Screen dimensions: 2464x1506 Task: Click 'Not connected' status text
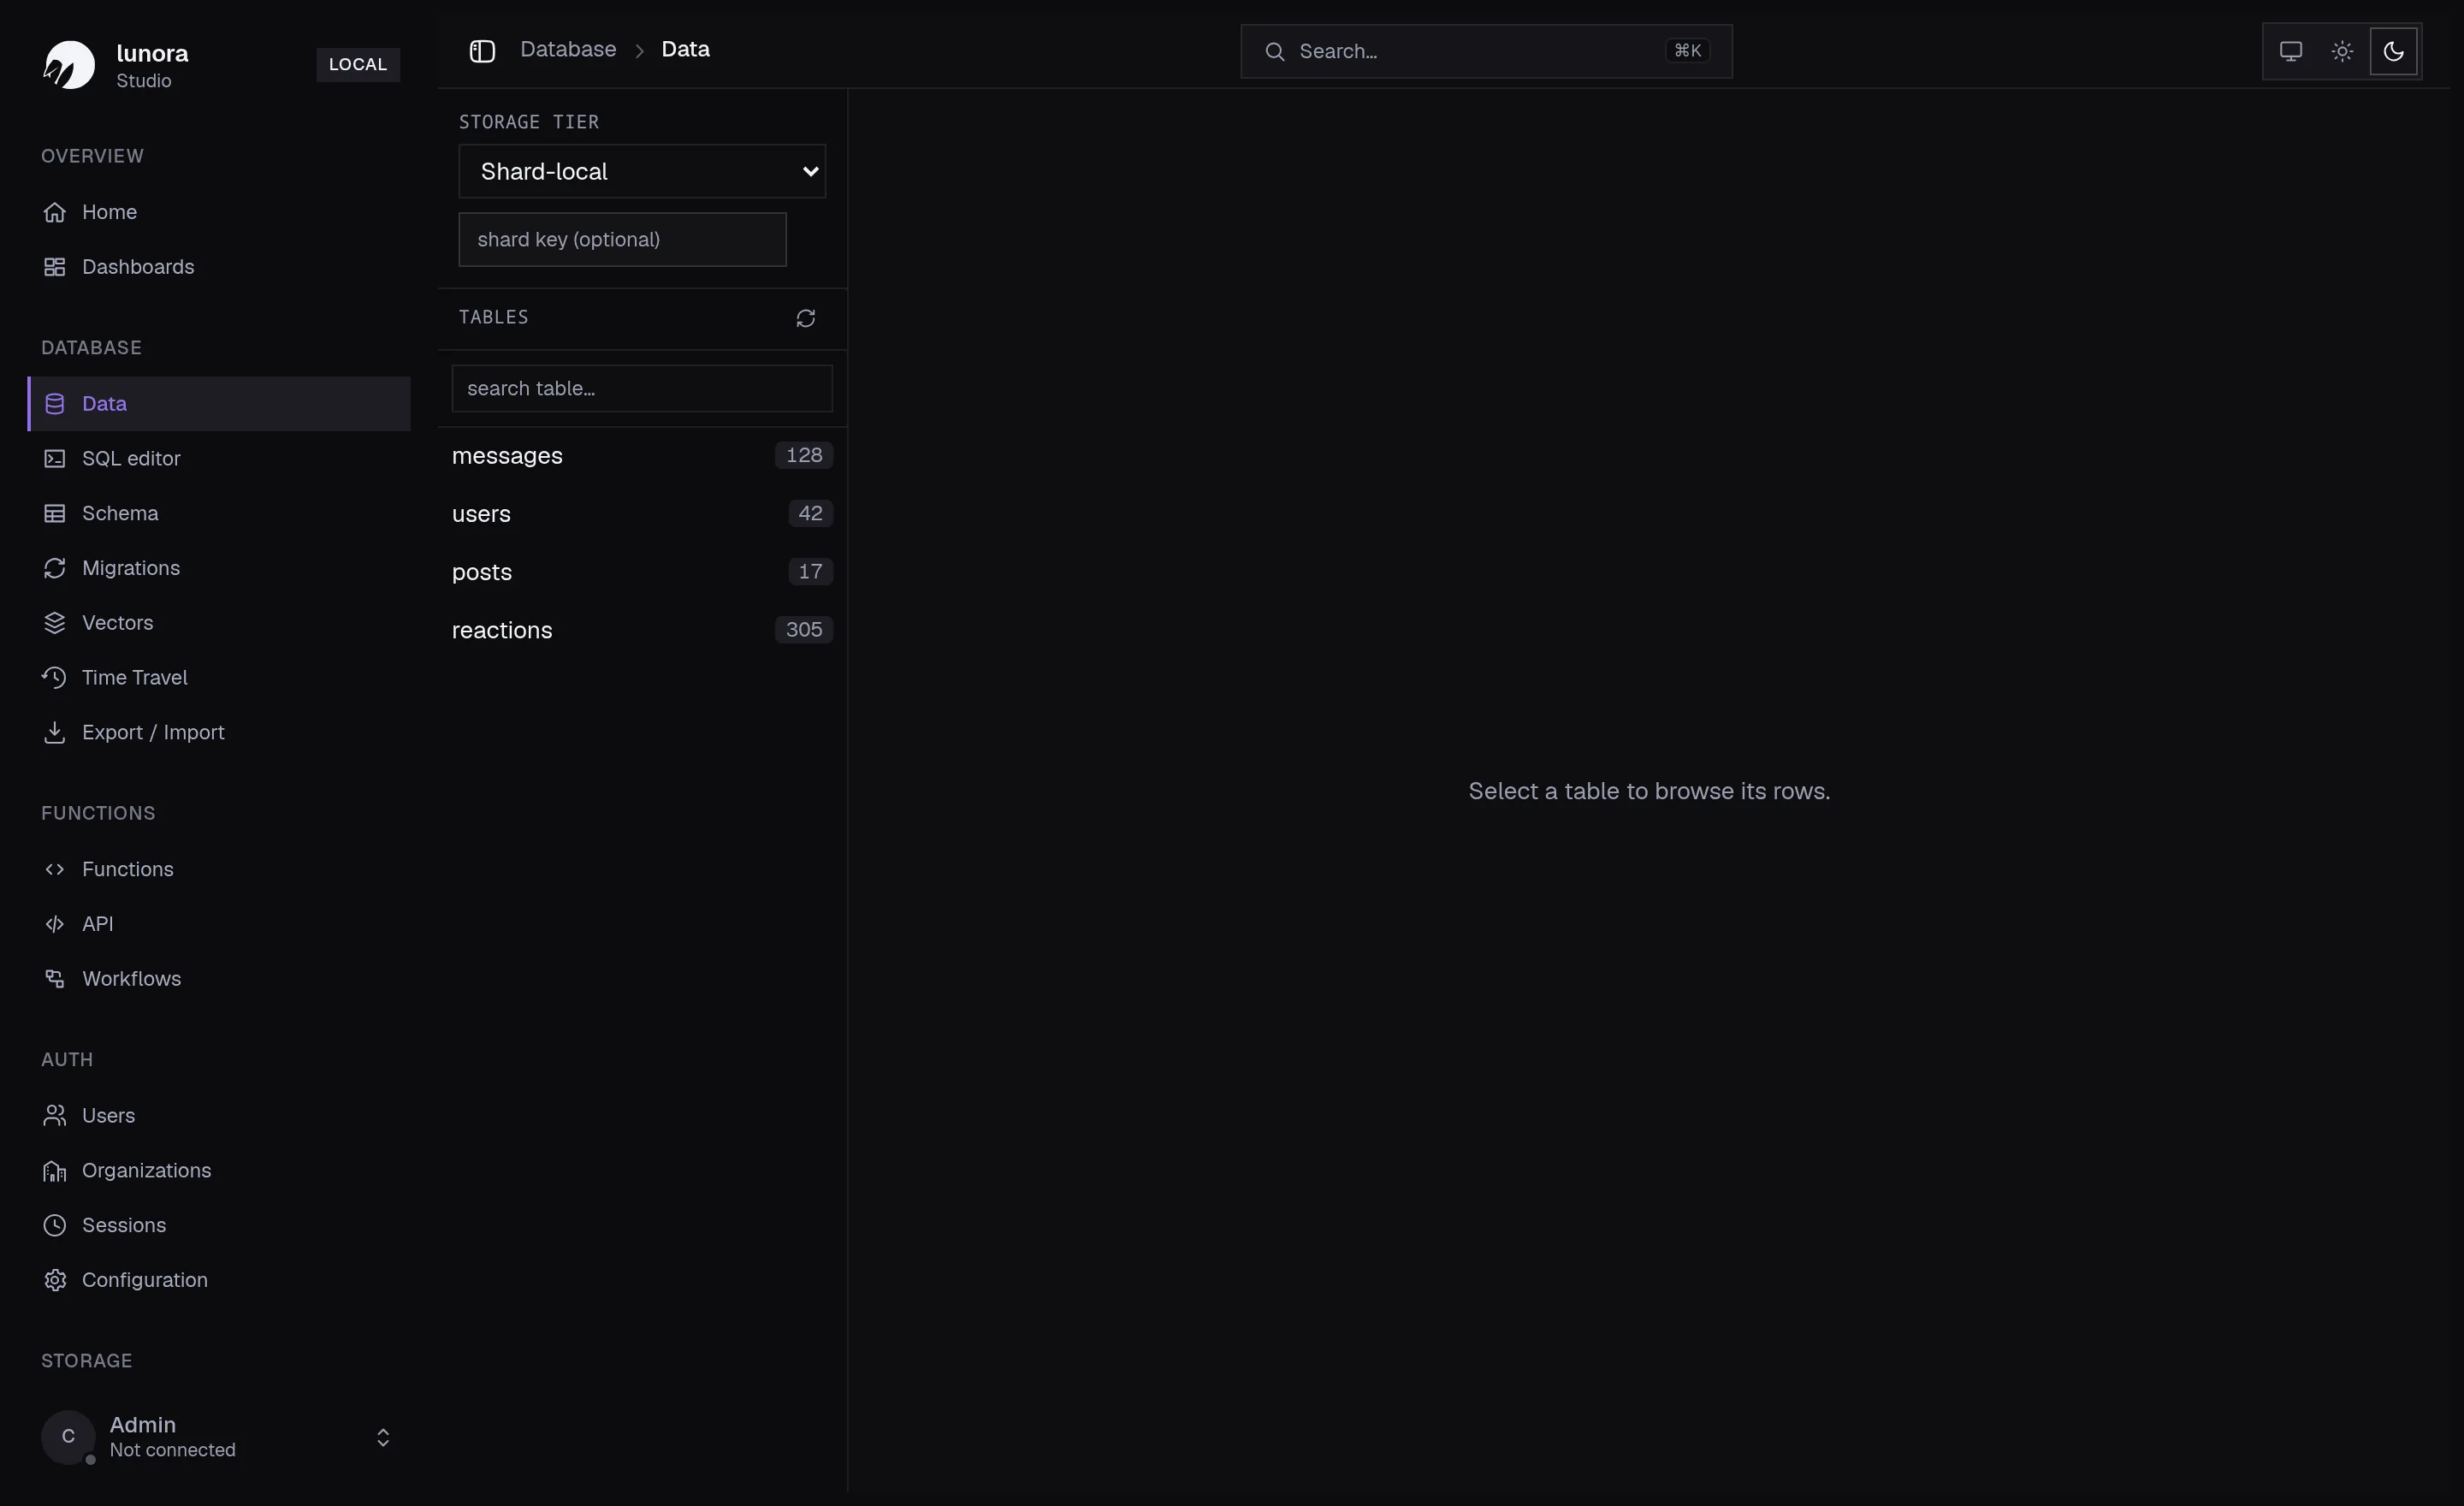tap(172, 1451)
